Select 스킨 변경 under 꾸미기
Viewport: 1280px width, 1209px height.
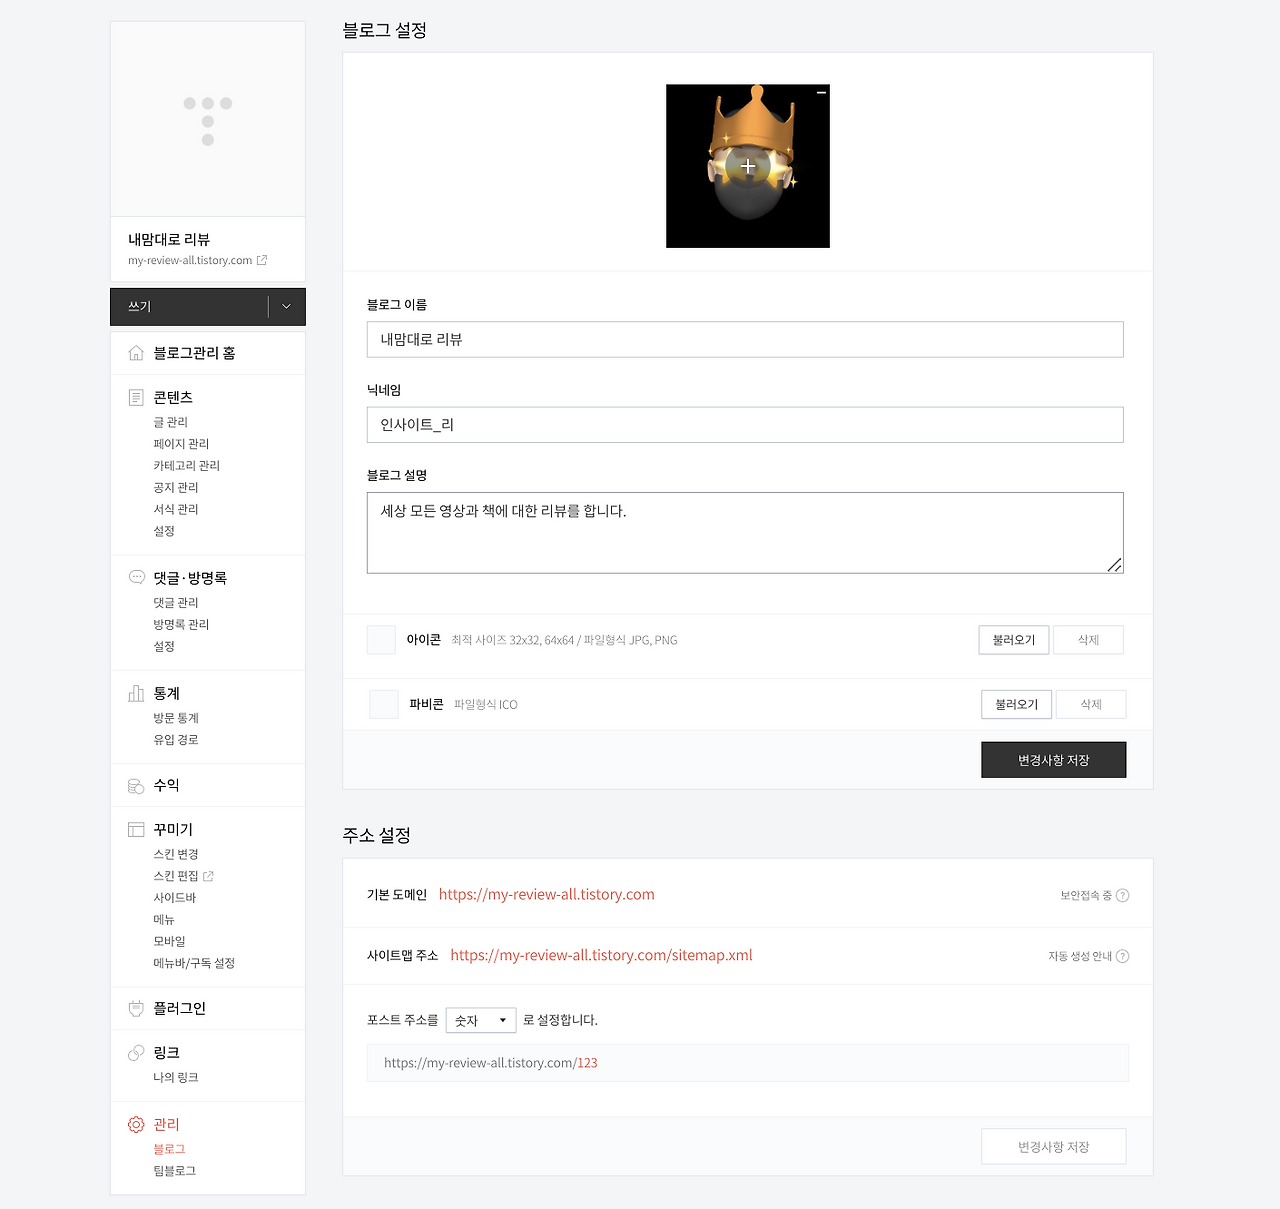click(x=176, y=854)
